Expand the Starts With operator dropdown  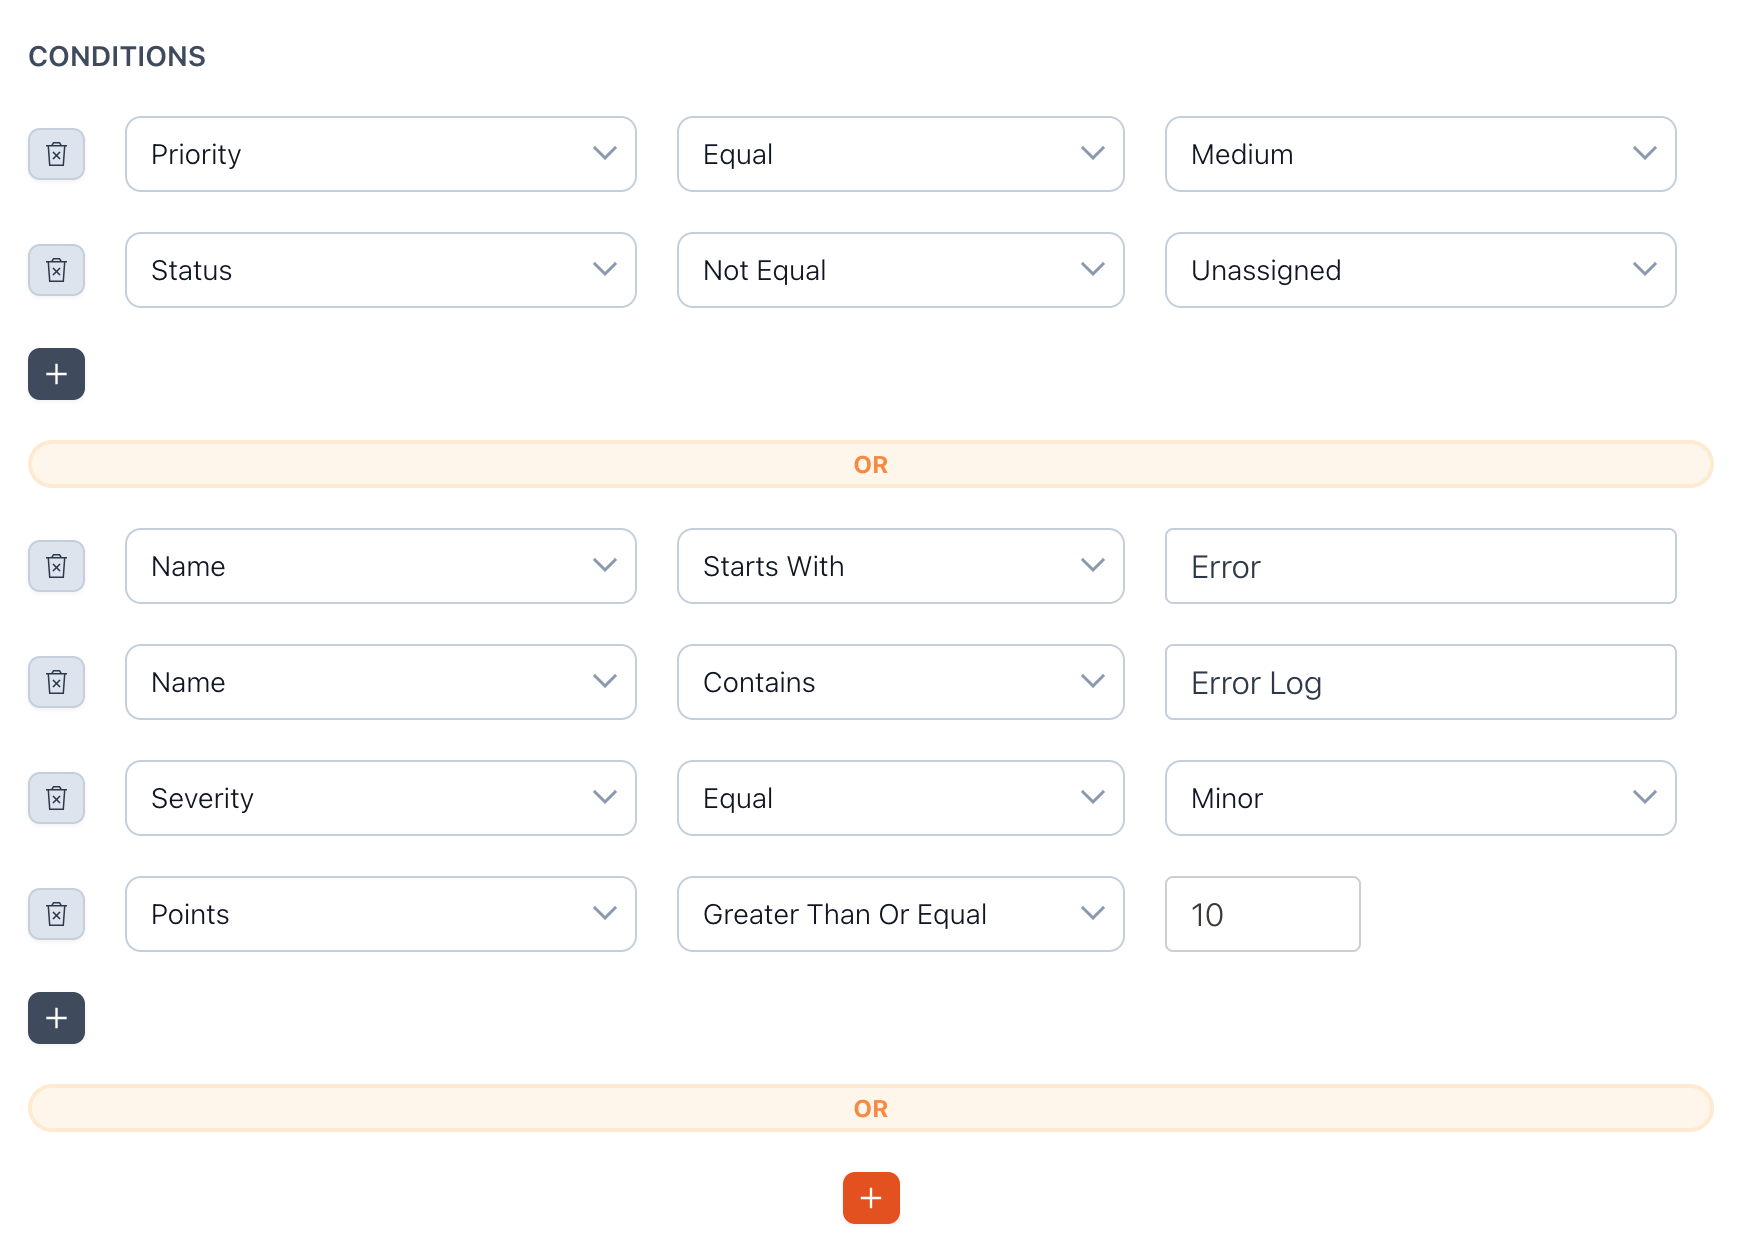pyautogui.click(x=900, y=566)
